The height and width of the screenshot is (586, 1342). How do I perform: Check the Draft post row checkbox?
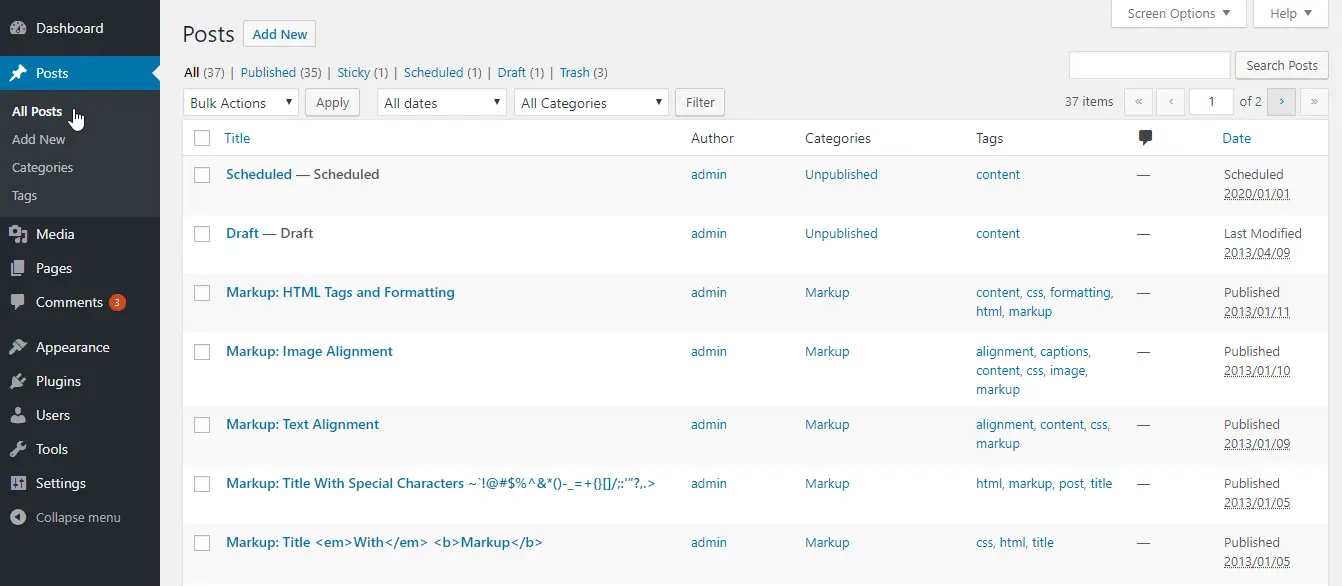(202, 233)
